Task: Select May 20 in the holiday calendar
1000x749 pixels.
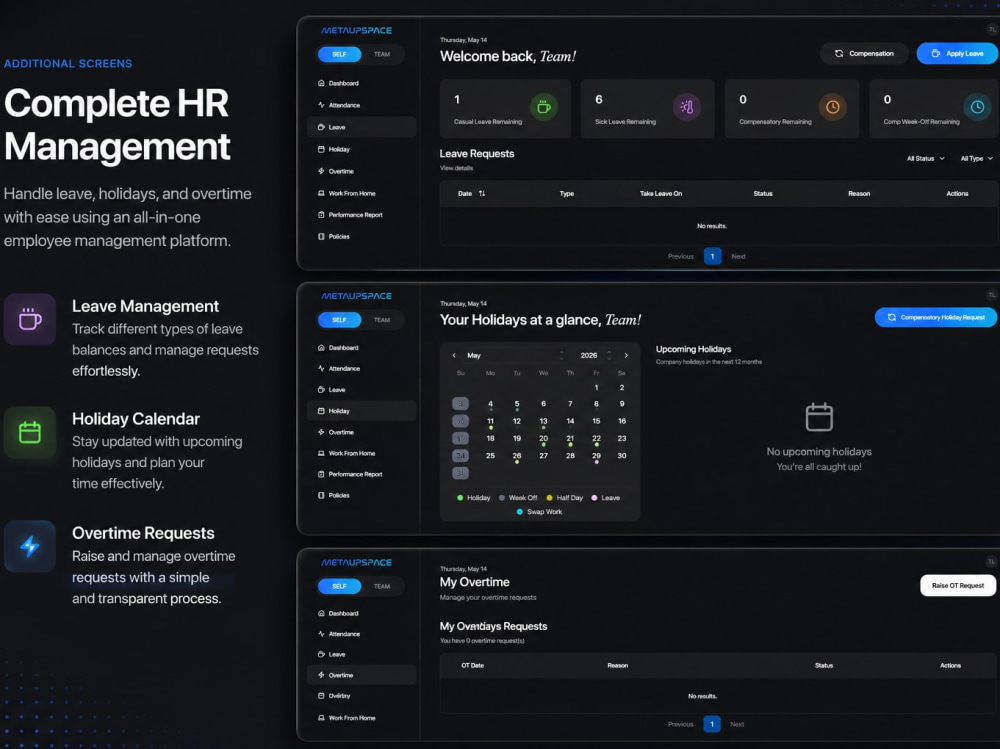Action: pos(543,439)
